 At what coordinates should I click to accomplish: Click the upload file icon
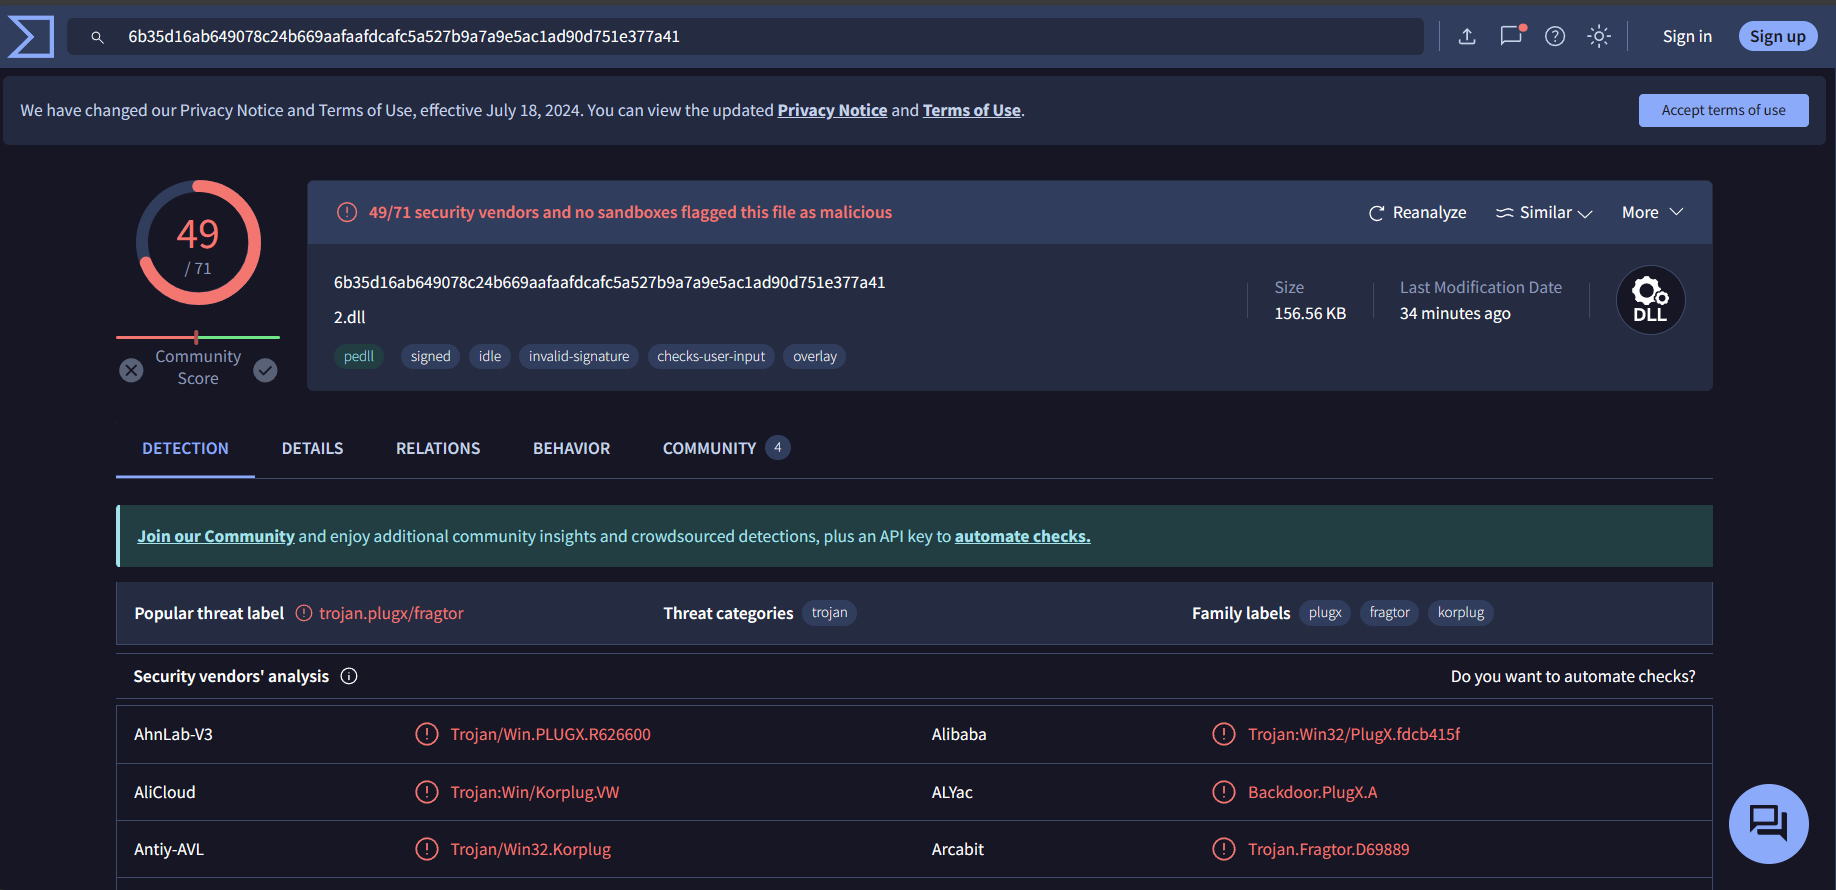[x=1467, y=37]
